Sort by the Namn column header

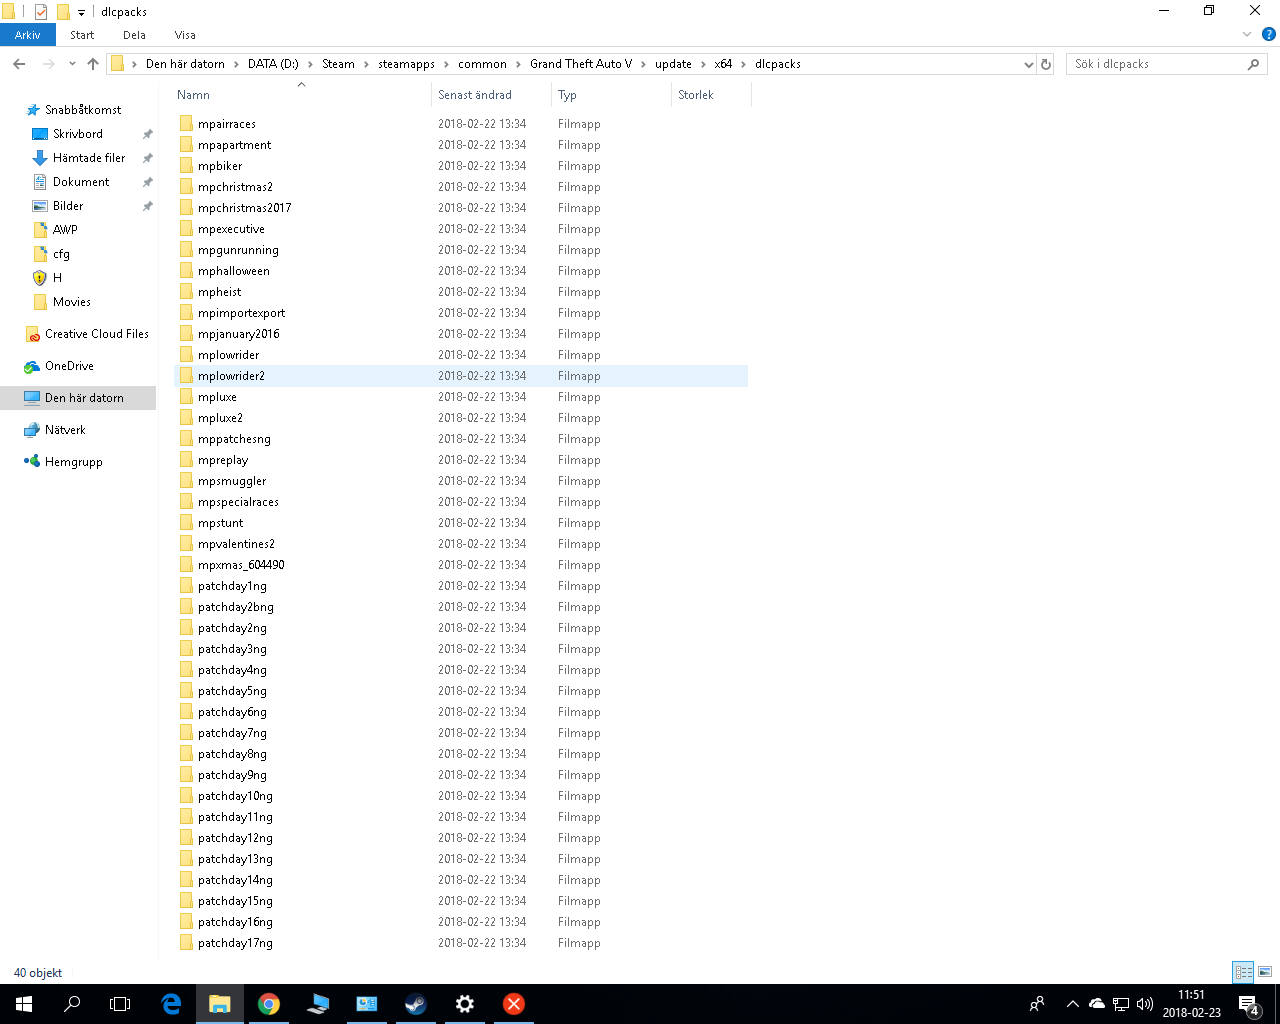(x=301, y=95)
